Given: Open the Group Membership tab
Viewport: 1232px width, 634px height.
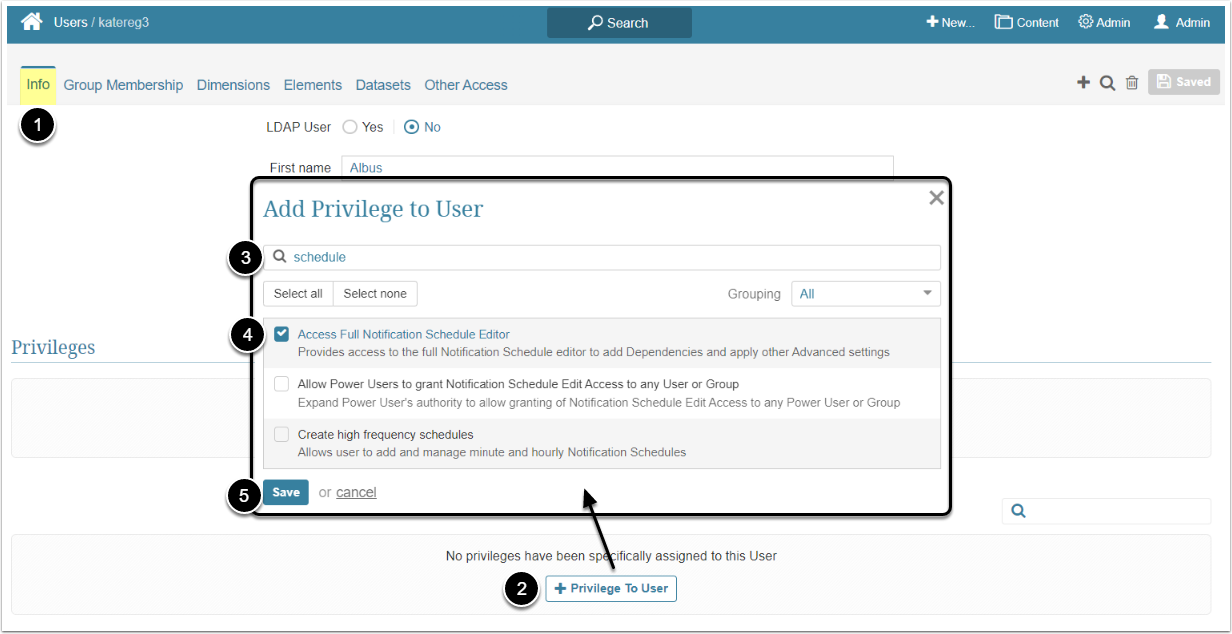Looking at the screenshot, I should point(123,85).
